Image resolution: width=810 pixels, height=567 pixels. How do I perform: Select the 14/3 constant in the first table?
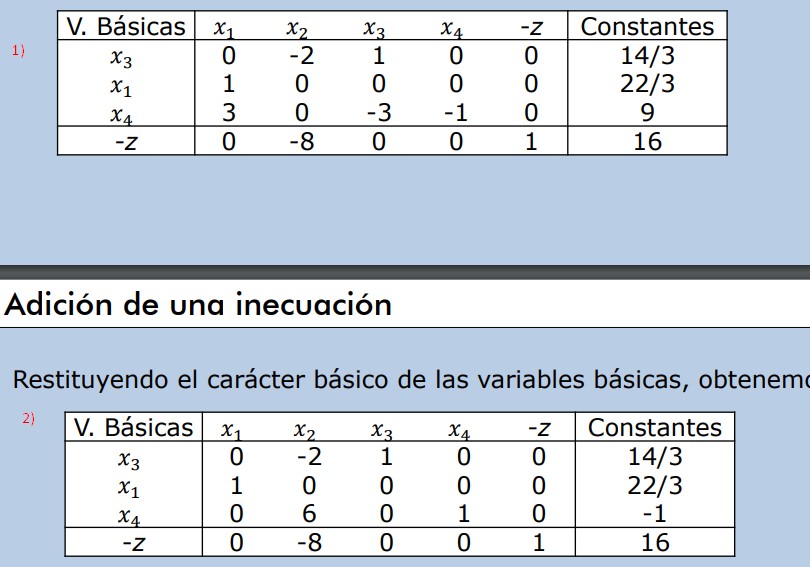tap(647, 56)
